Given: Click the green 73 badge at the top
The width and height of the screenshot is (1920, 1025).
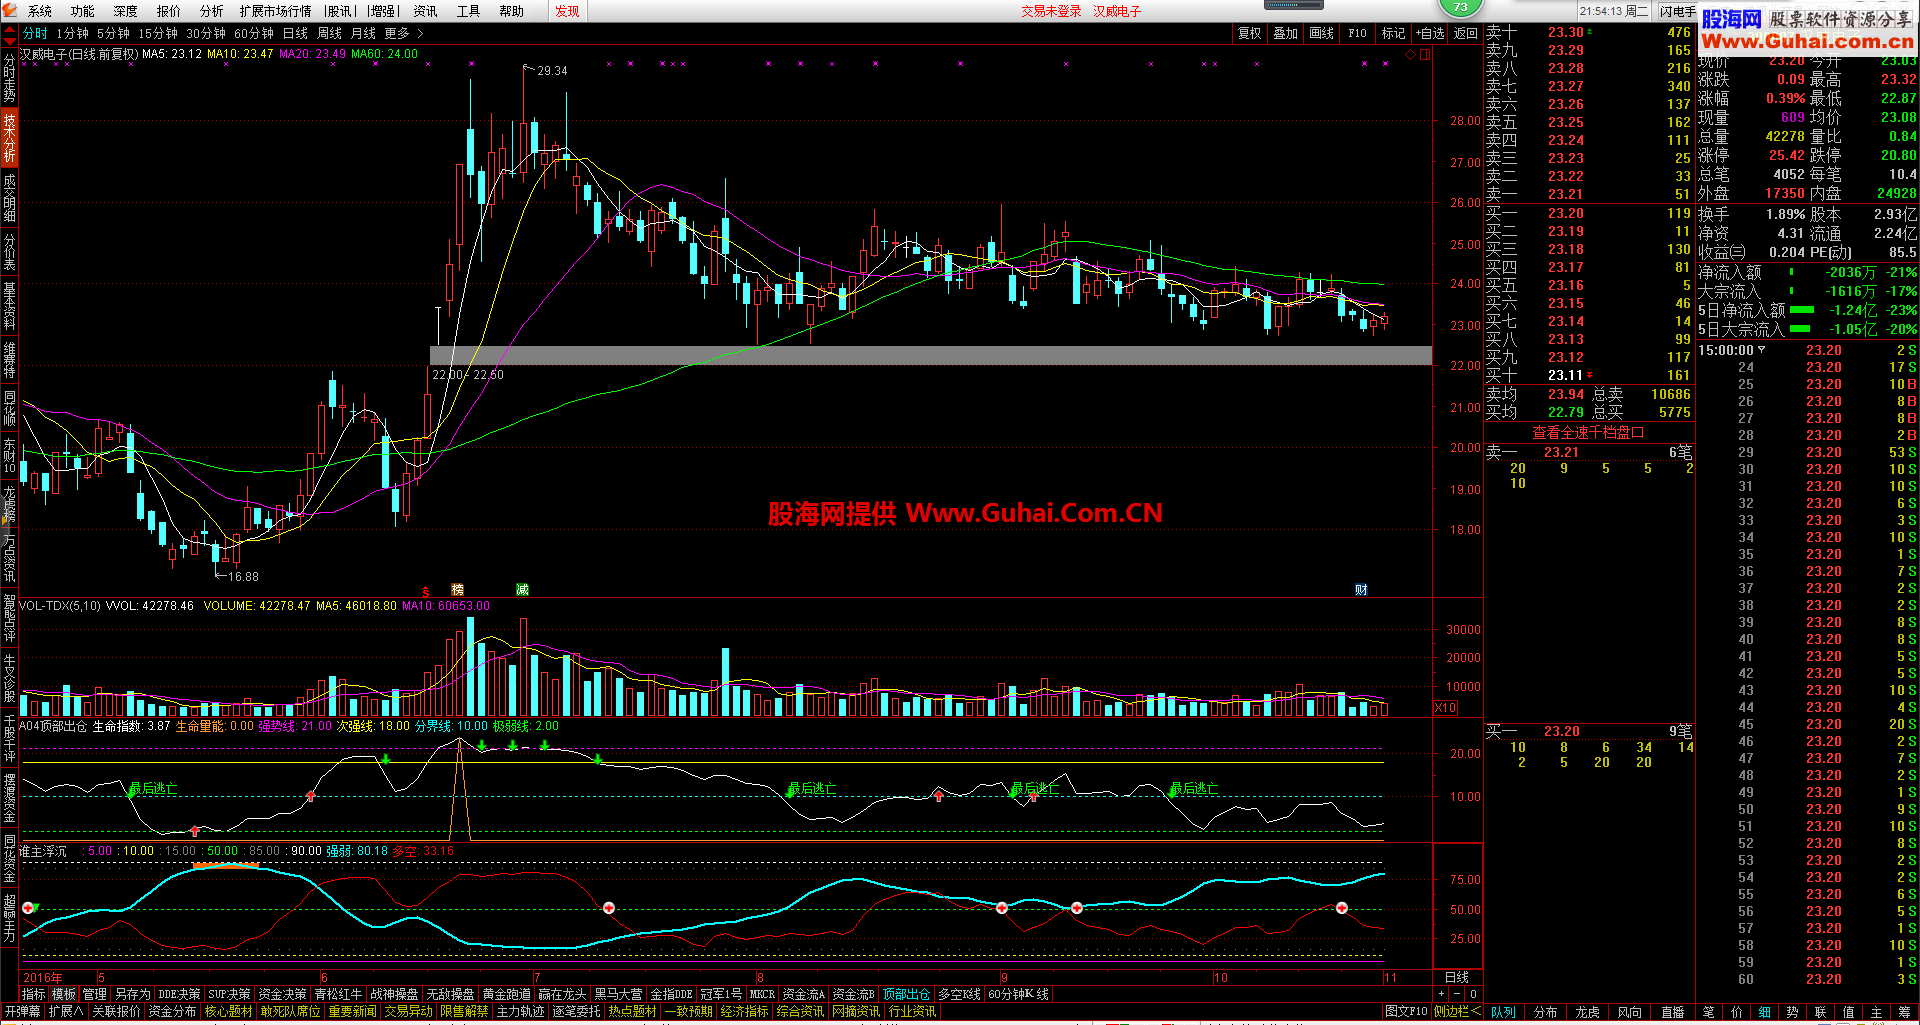Looking at the screenshot, I should click(x=1461, y=7).
